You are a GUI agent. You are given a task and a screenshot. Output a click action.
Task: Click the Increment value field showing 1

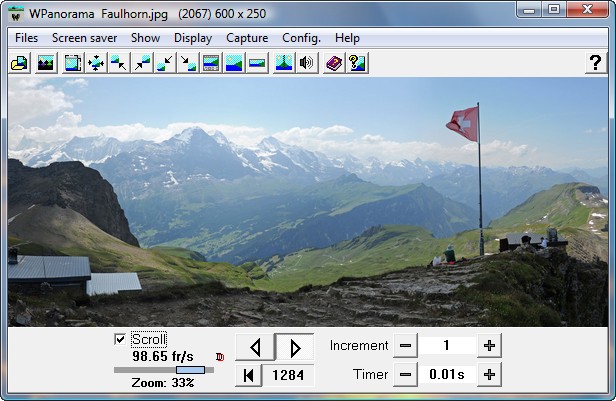point(447,346)
